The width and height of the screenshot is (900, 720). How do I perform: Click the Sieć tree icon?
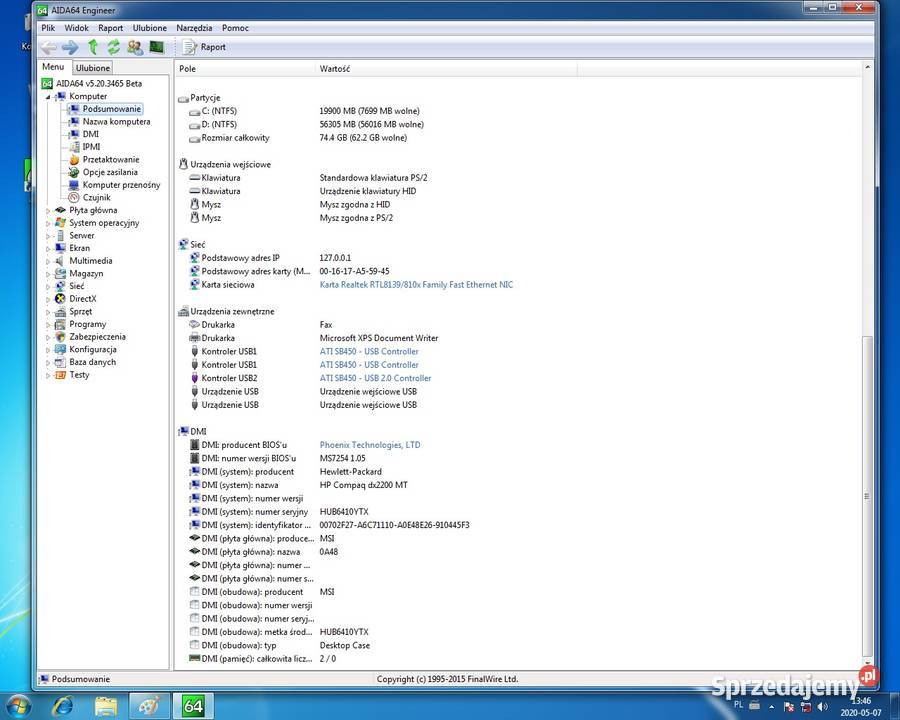coord(60,286)
